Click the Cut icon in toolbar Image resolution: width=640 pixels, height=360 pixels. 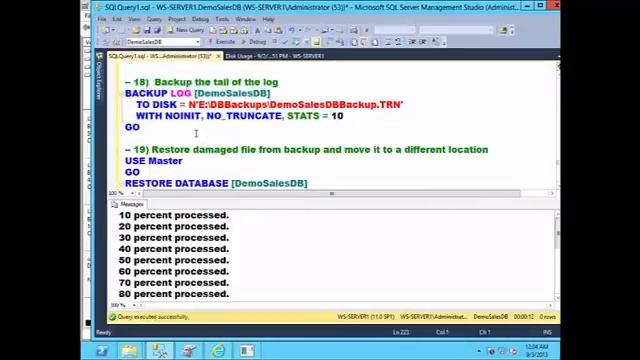pyautogui.click(x=258, y=30)
